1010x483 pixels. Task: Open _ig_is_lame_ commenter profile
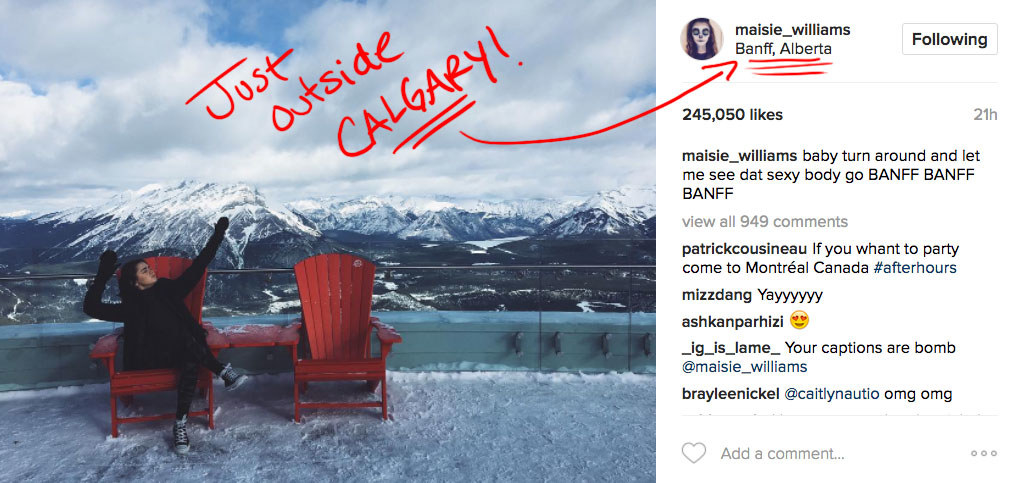[x=730, y=348]
